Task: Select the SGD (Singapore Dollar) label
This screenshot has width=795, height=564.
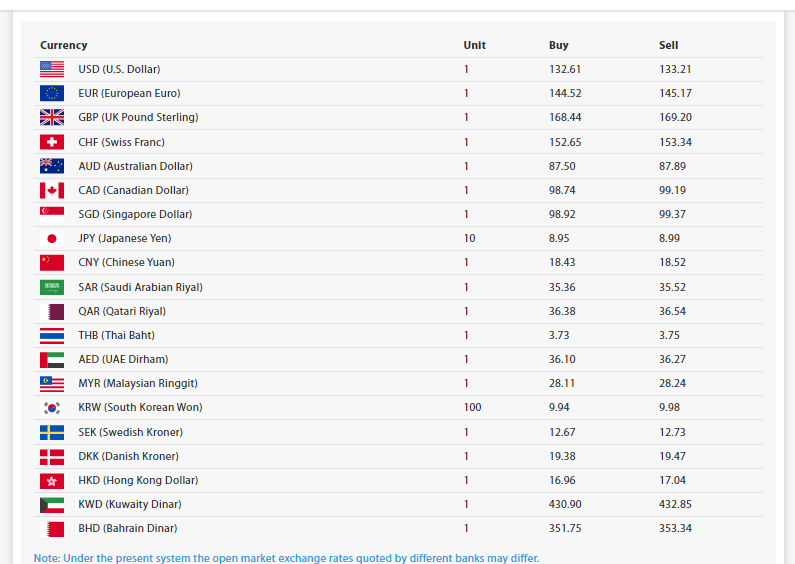Action: coord(135,214)
